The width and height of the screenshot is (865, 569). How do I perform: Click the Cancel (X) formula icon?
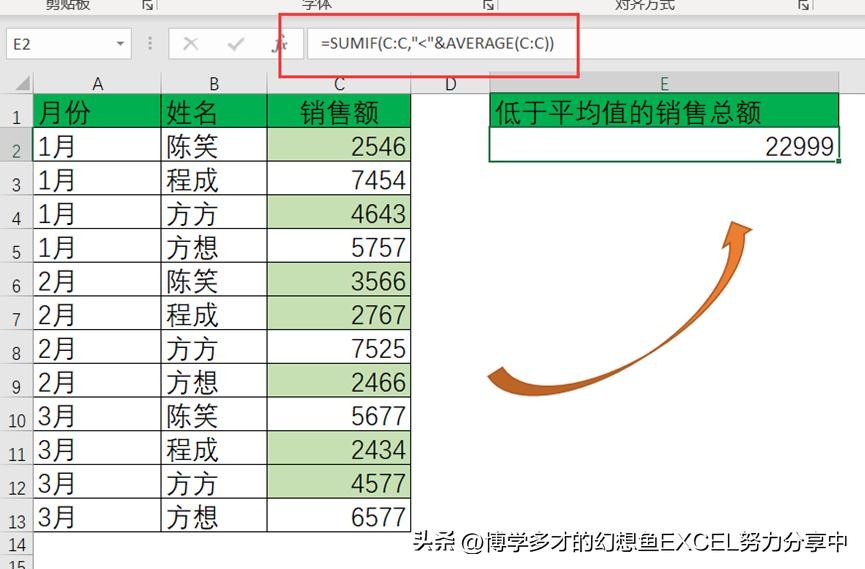191,44
